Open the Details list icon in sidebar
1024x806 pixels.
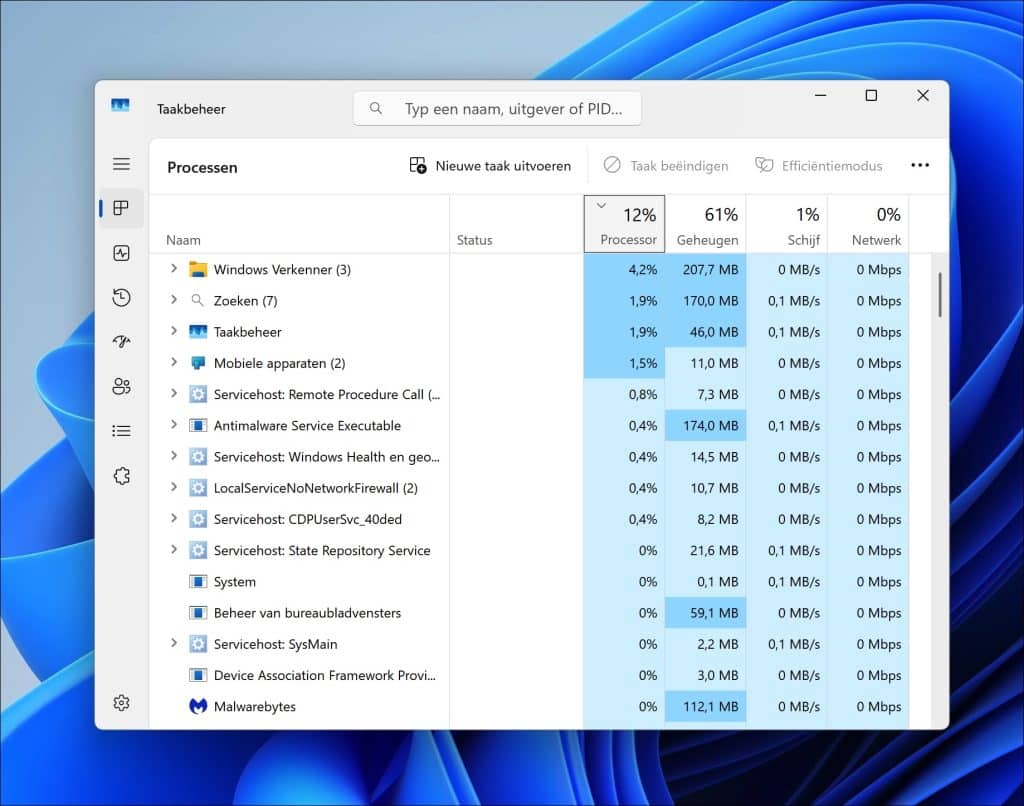[x=121, y=430]
